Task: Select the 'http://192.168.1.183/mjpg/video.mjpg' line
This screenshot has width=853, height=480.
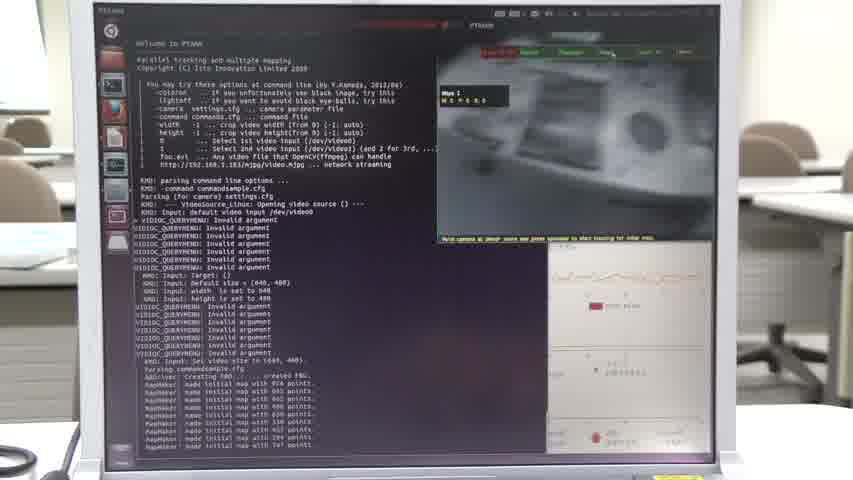Action: click(275, 164)
